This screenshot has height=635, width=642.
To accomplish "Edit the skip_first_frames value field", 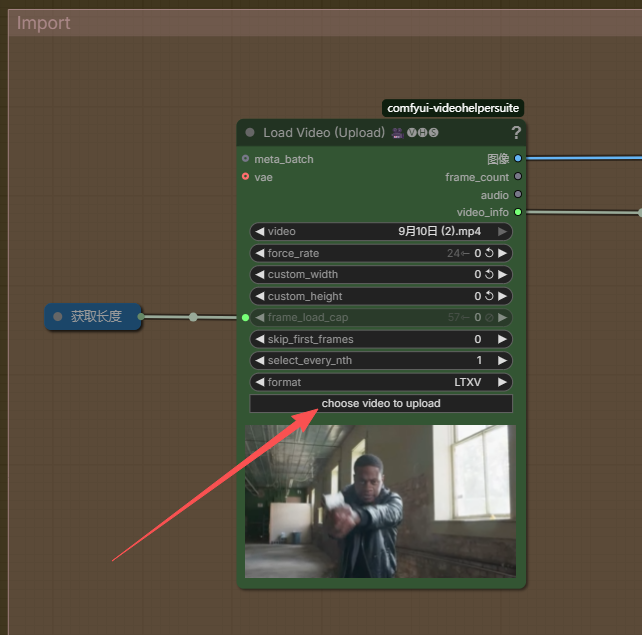I will click(381, 339).
